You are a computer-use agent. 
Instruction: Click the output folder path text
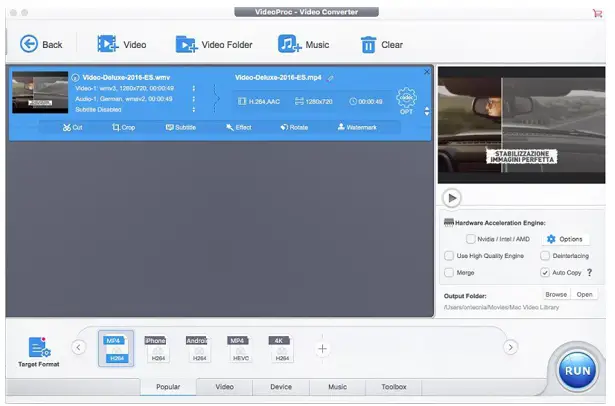click(x=501, y=308)
